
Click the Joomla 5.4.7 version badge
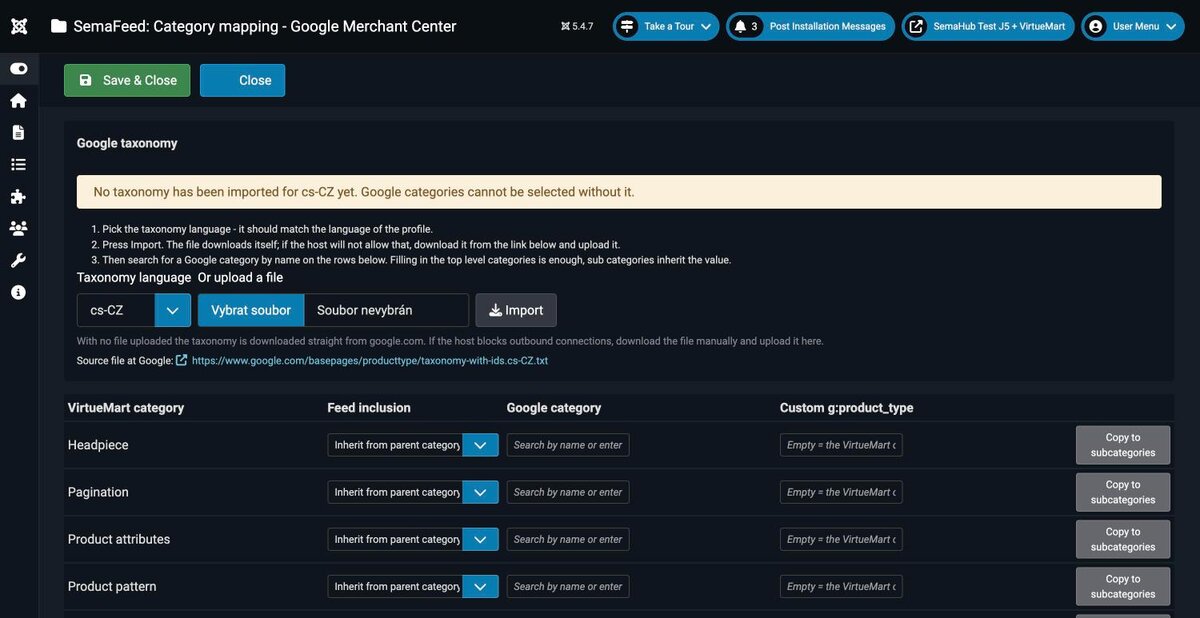(x=577, y=26)
